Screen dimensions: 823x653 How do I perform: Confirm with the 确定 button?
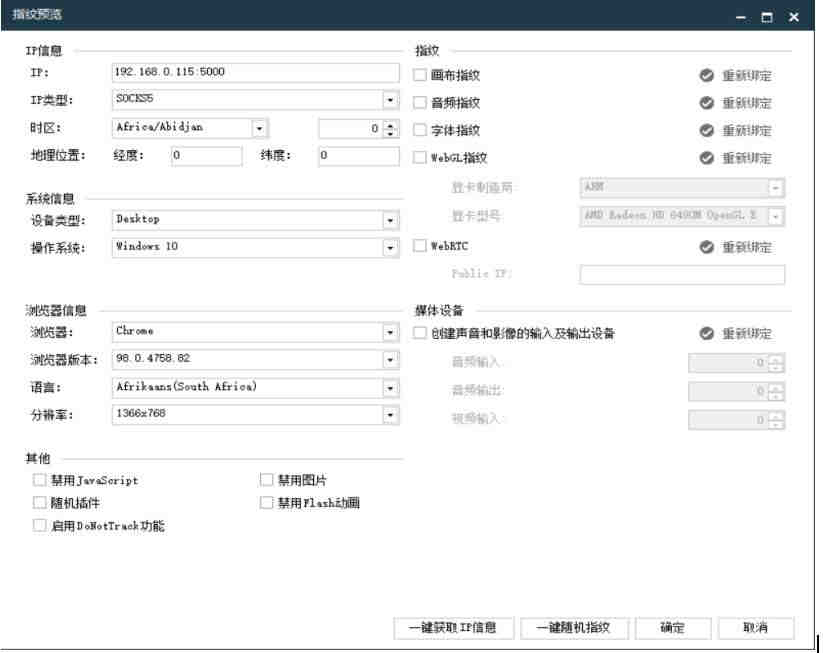click(x=673, y=628)
